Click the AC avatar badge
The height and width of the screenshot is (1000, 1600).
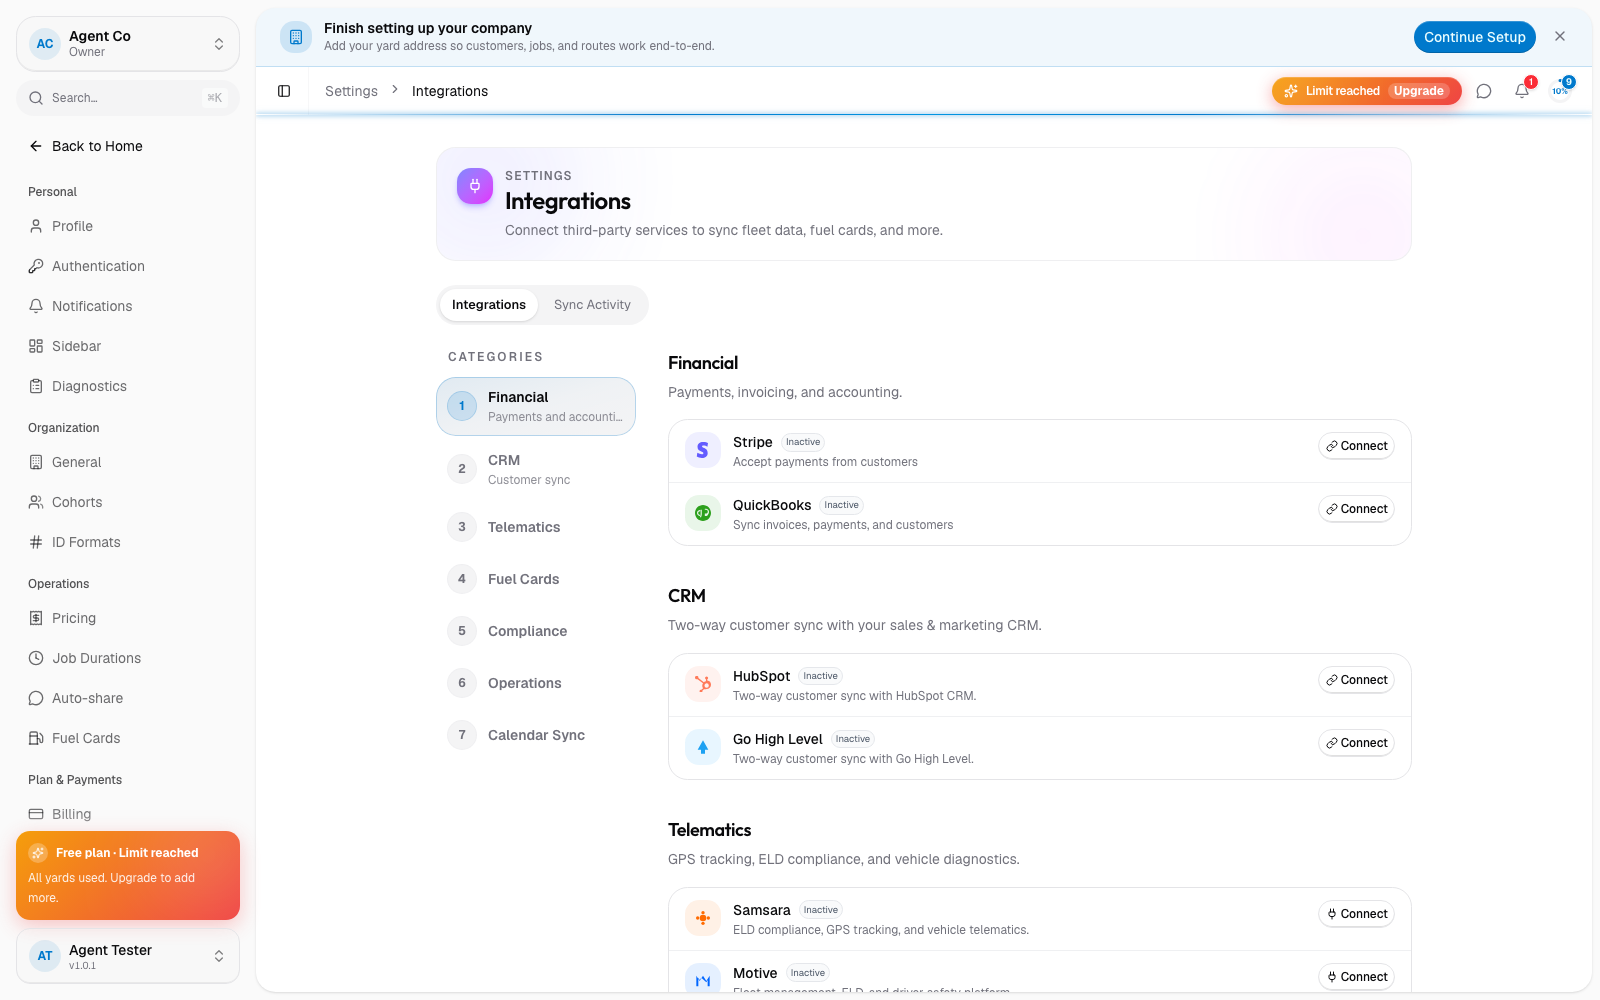coord(45,44)
